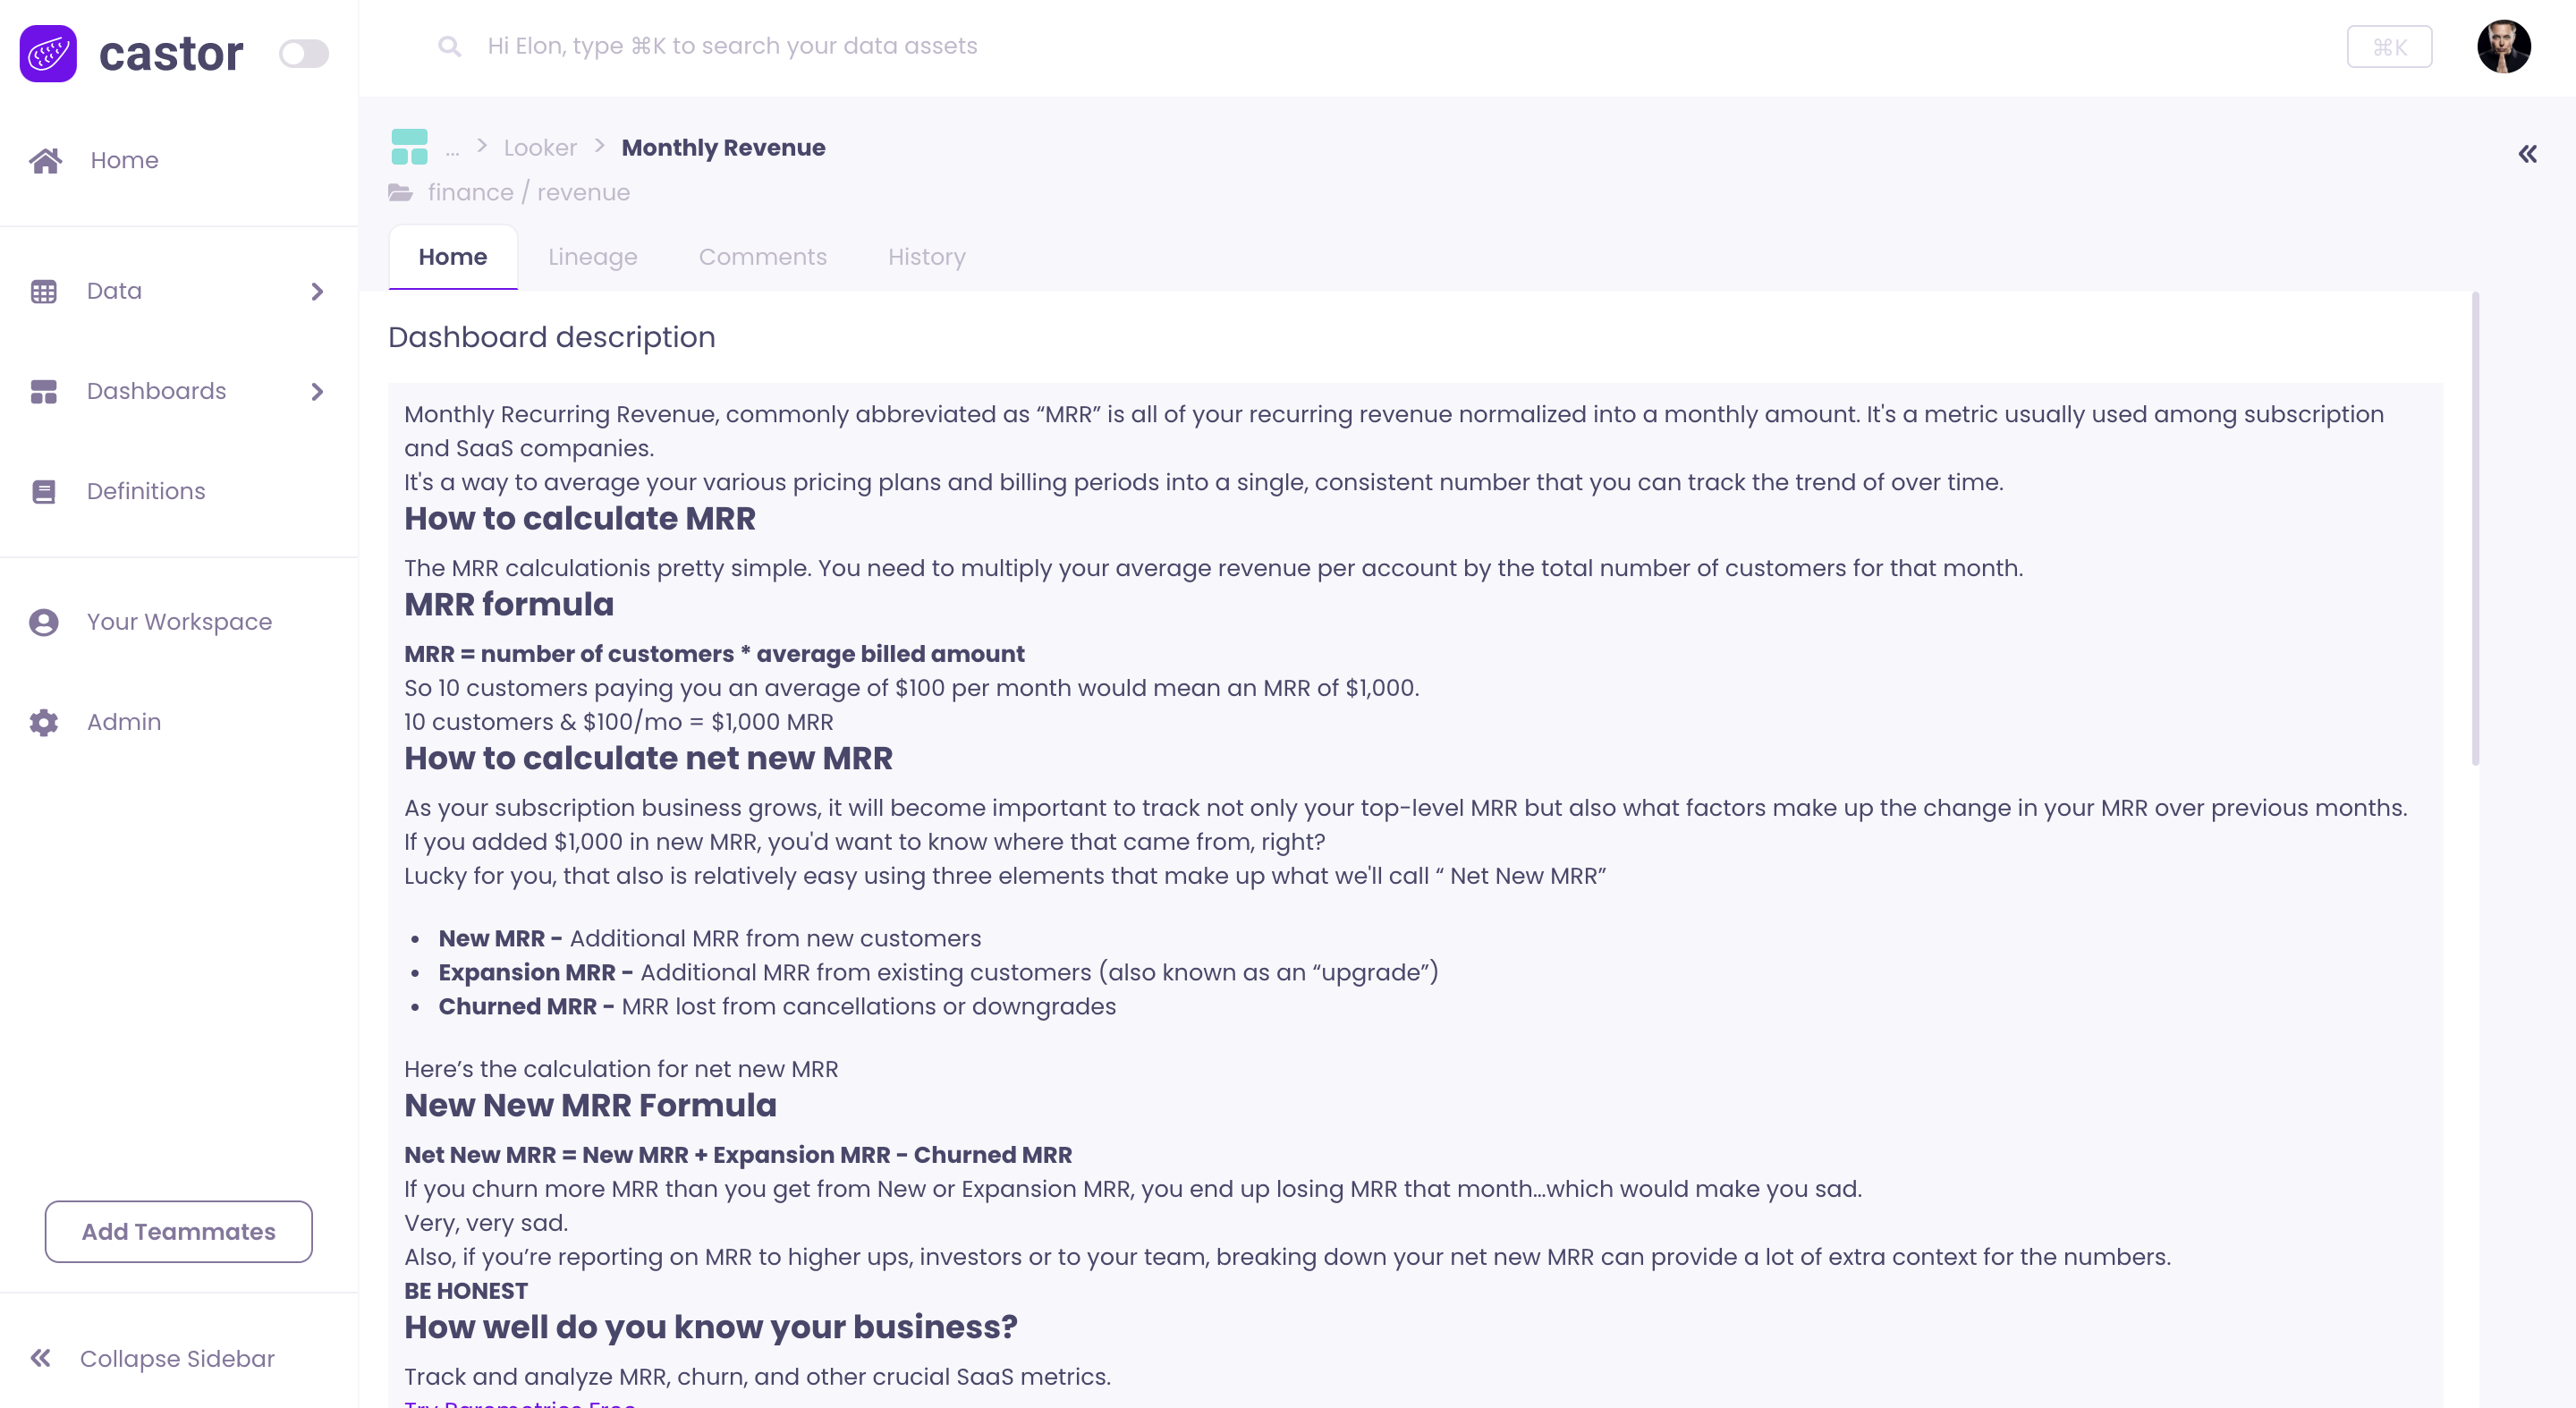Open Admin gear icon
This screenshot has width=2576, height=1408.
[x=44, y=722]
